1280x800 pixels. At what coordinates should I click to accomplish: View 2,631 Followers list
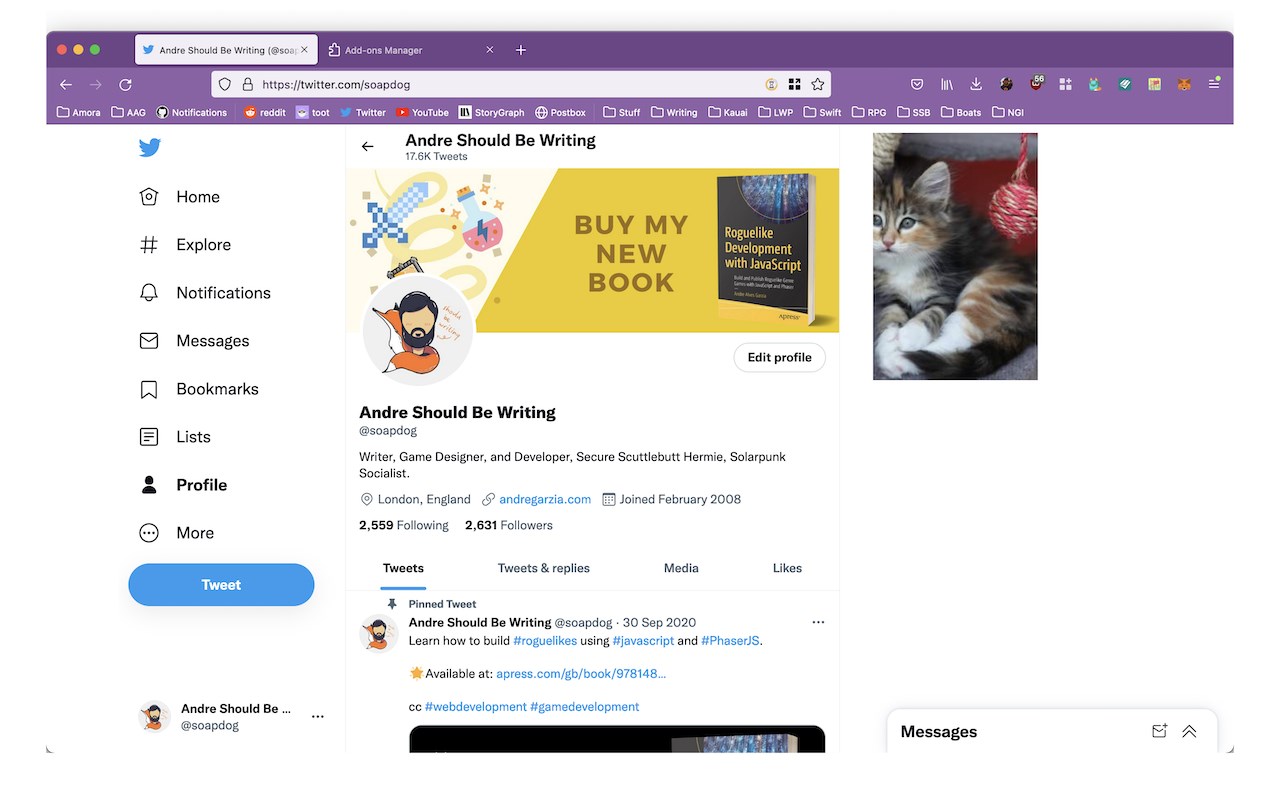pos(509,525)
